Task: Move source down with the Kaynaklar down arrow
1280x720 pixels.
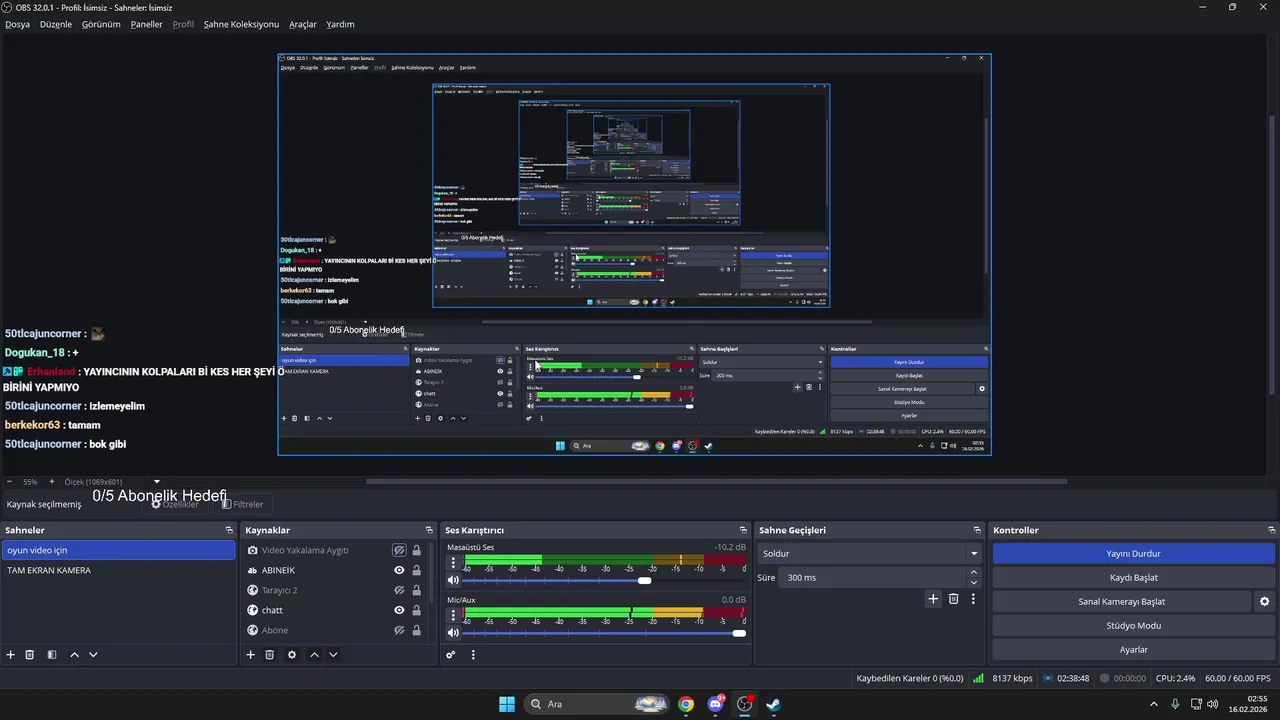Action: [x=333, y=655]
